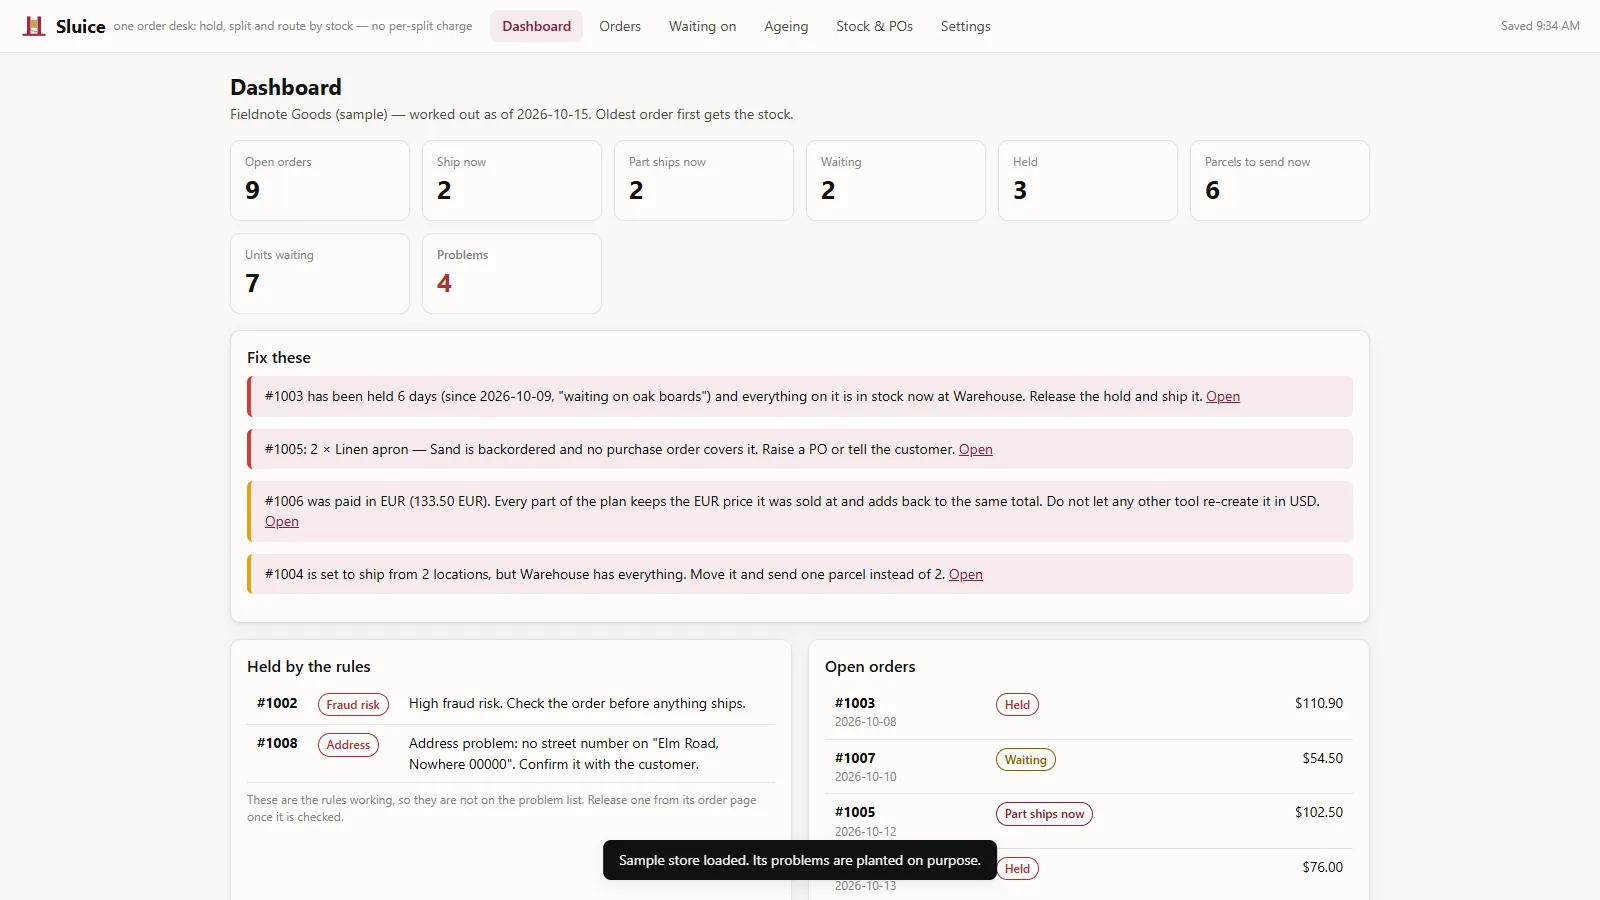Click the Held summary card
This screenshot has height=900, width=1600.
[x=1088, y=180]
